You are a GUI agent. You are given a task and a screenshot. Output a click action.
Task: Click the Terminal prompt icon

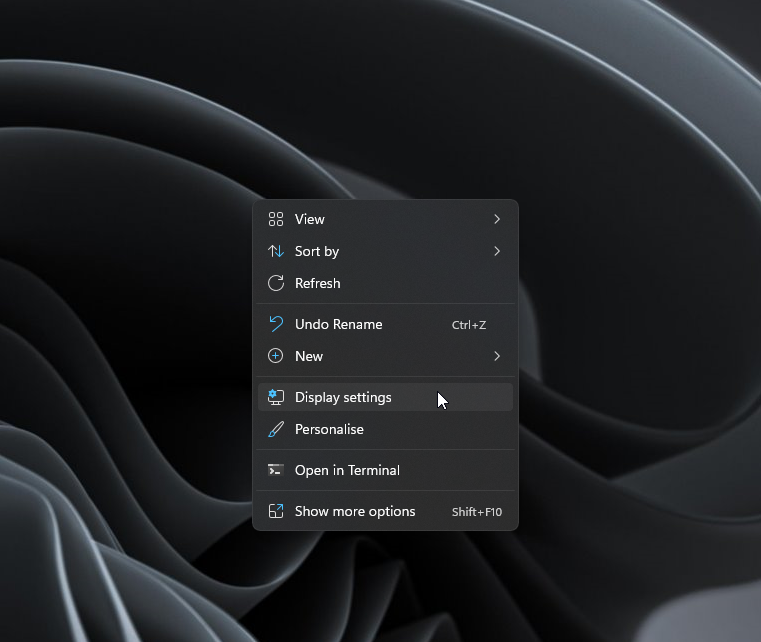276,470
